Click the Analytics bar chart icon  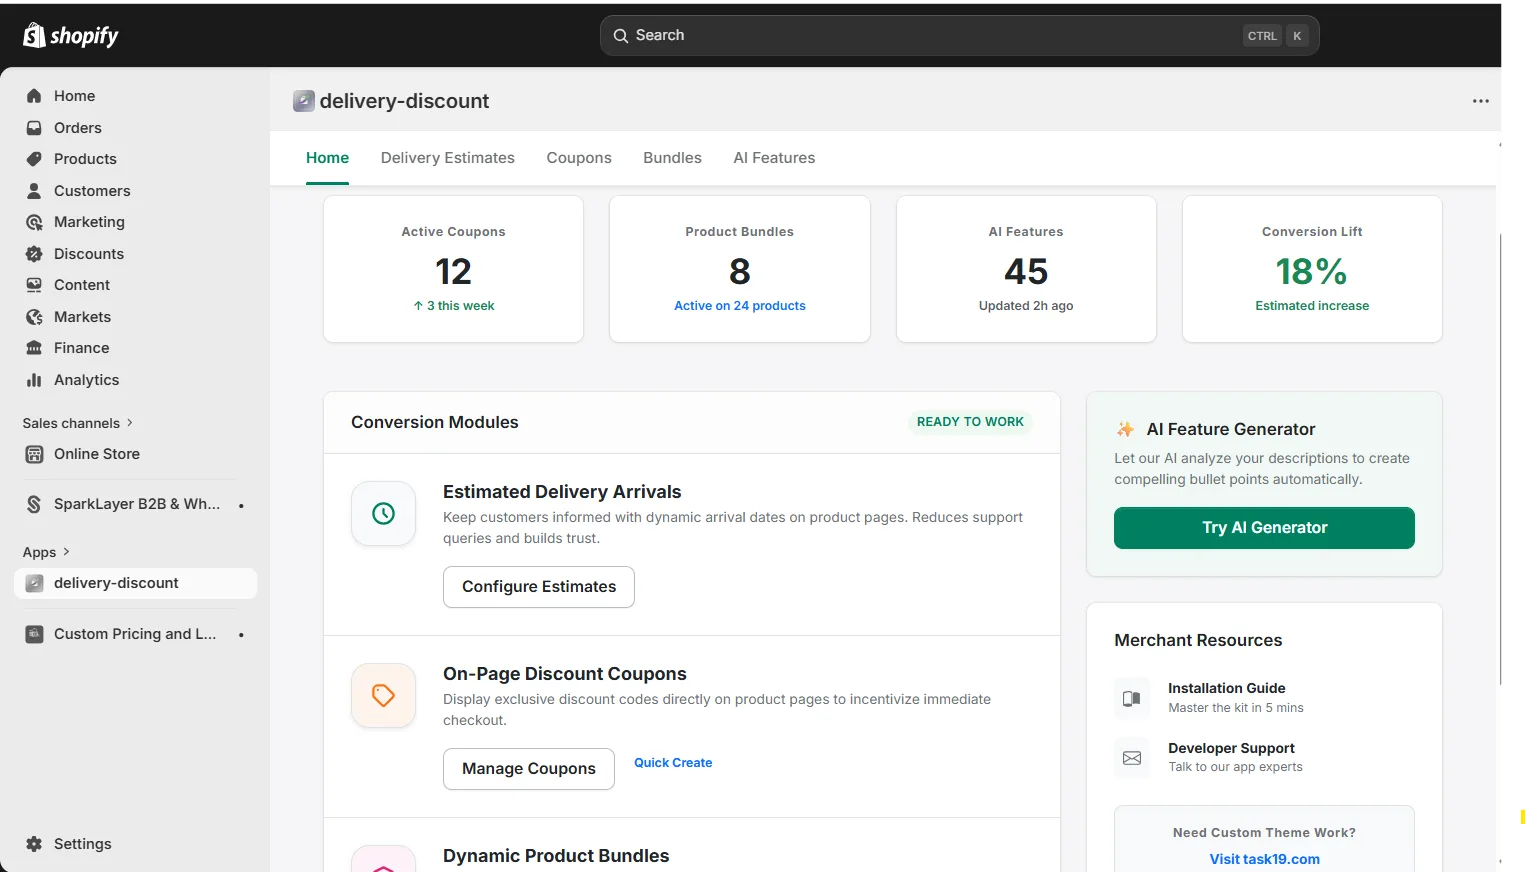[34, 380]
